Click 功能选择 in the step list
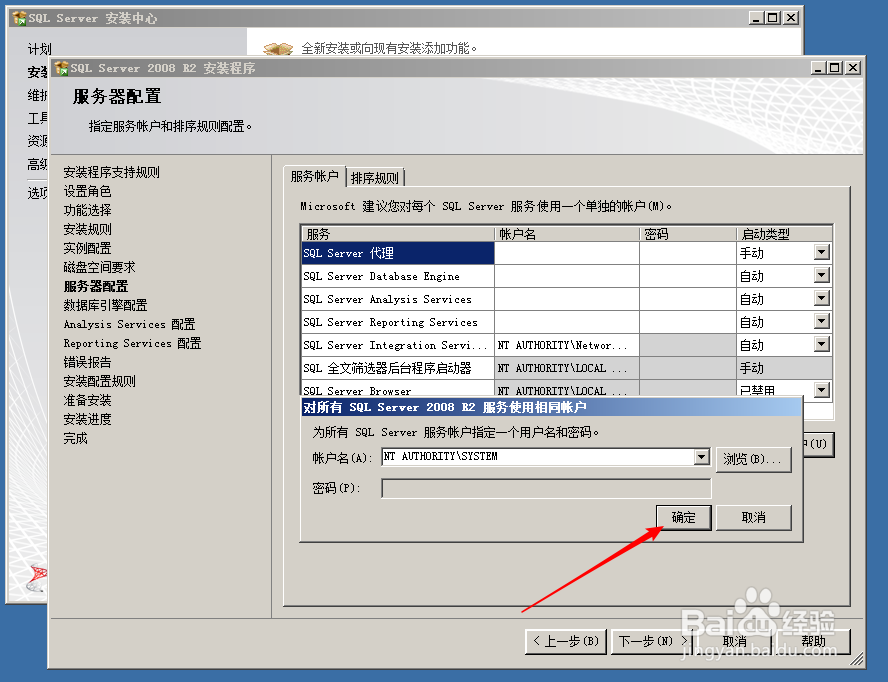Screen dimensions: 888x682 click(x=87, y=210)
